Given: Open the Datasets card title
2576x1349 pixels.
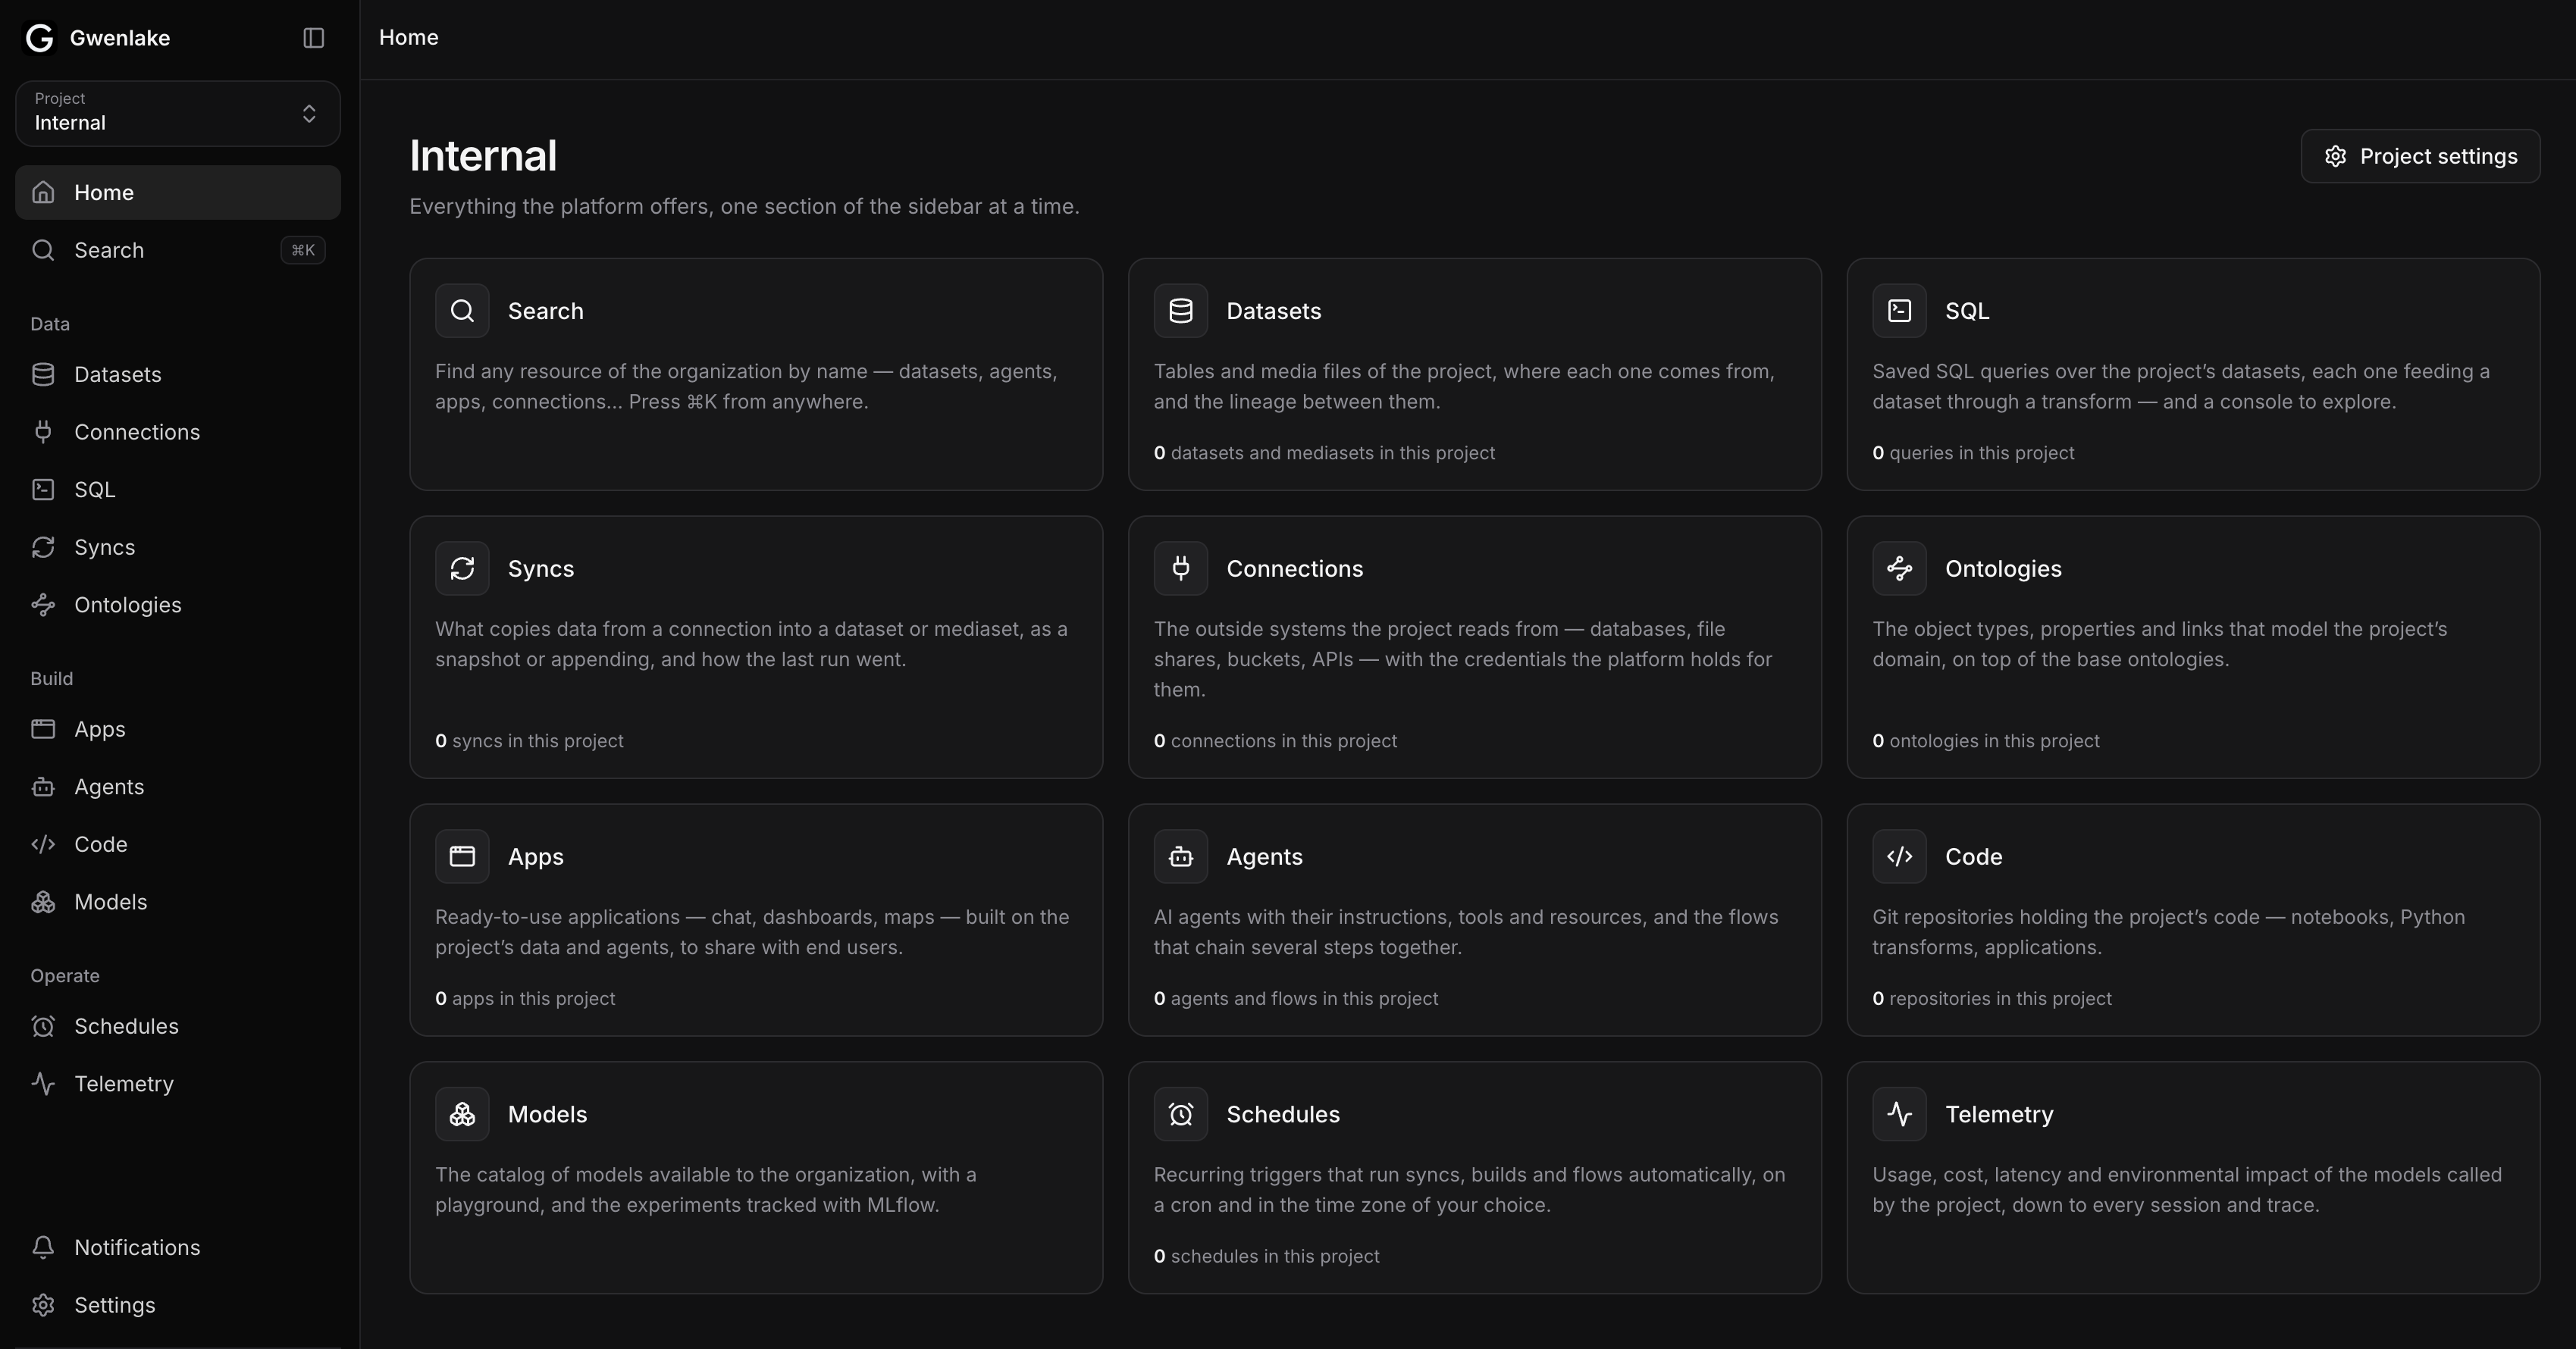Looking at the screenshot, I should click(1274, 311).
